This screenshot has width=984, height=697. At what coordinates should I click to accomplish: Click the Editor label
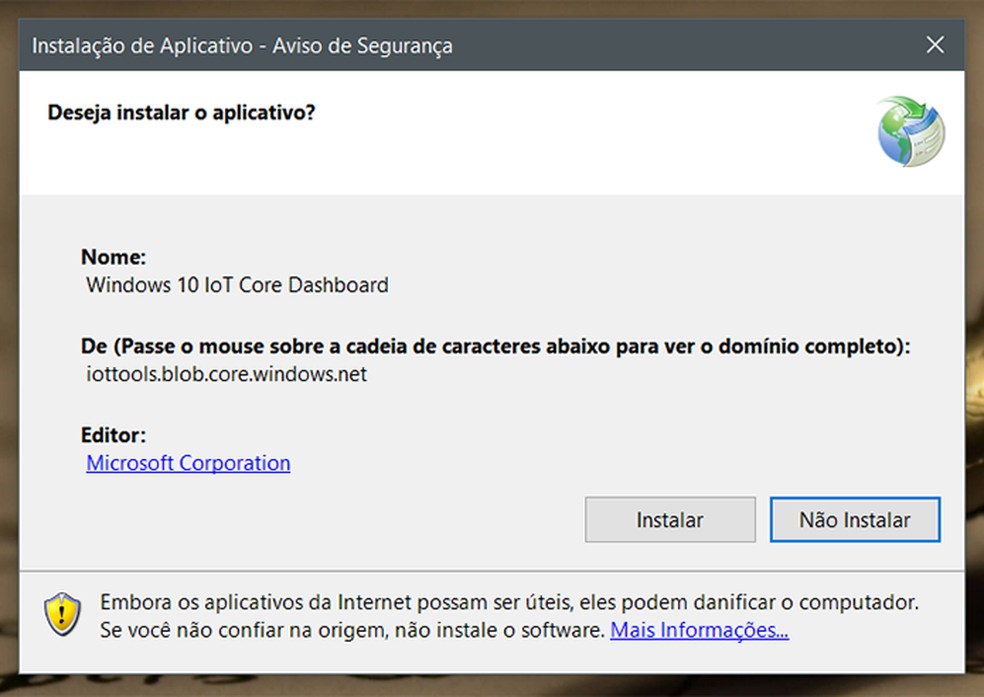(x=112, y=435)
